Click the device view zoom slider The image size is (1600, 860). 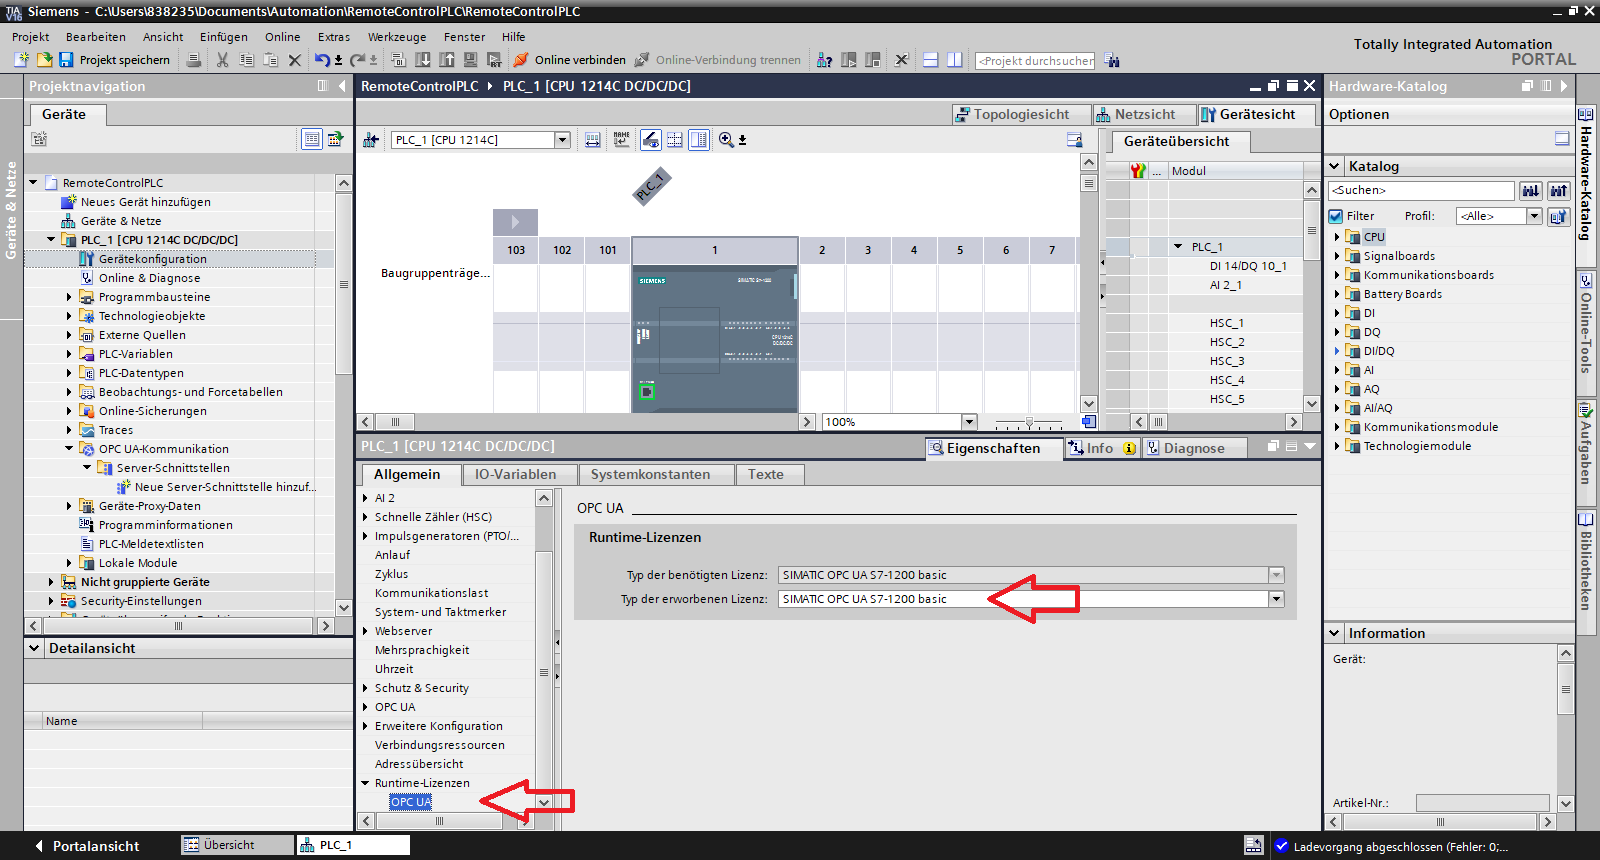point(1029,422)
